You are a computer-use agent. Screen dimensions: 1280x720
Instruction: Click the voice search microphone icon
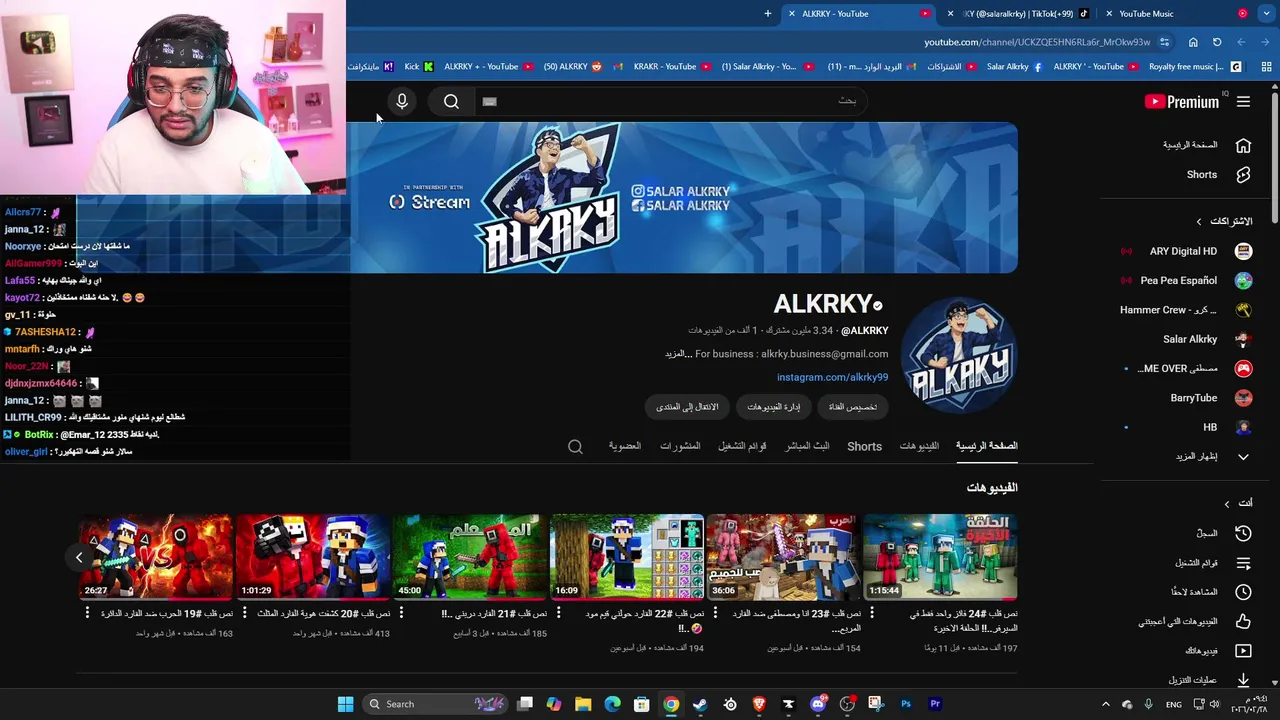(x=402, y=101)
